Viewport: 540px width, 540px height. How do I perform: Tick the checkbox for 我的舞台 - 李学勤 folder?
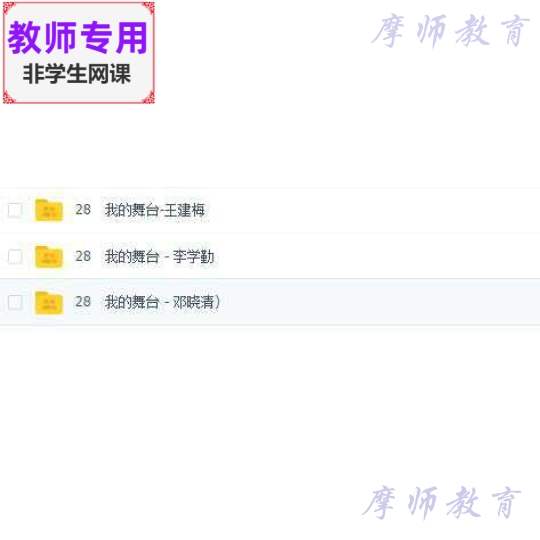point(15,257)
